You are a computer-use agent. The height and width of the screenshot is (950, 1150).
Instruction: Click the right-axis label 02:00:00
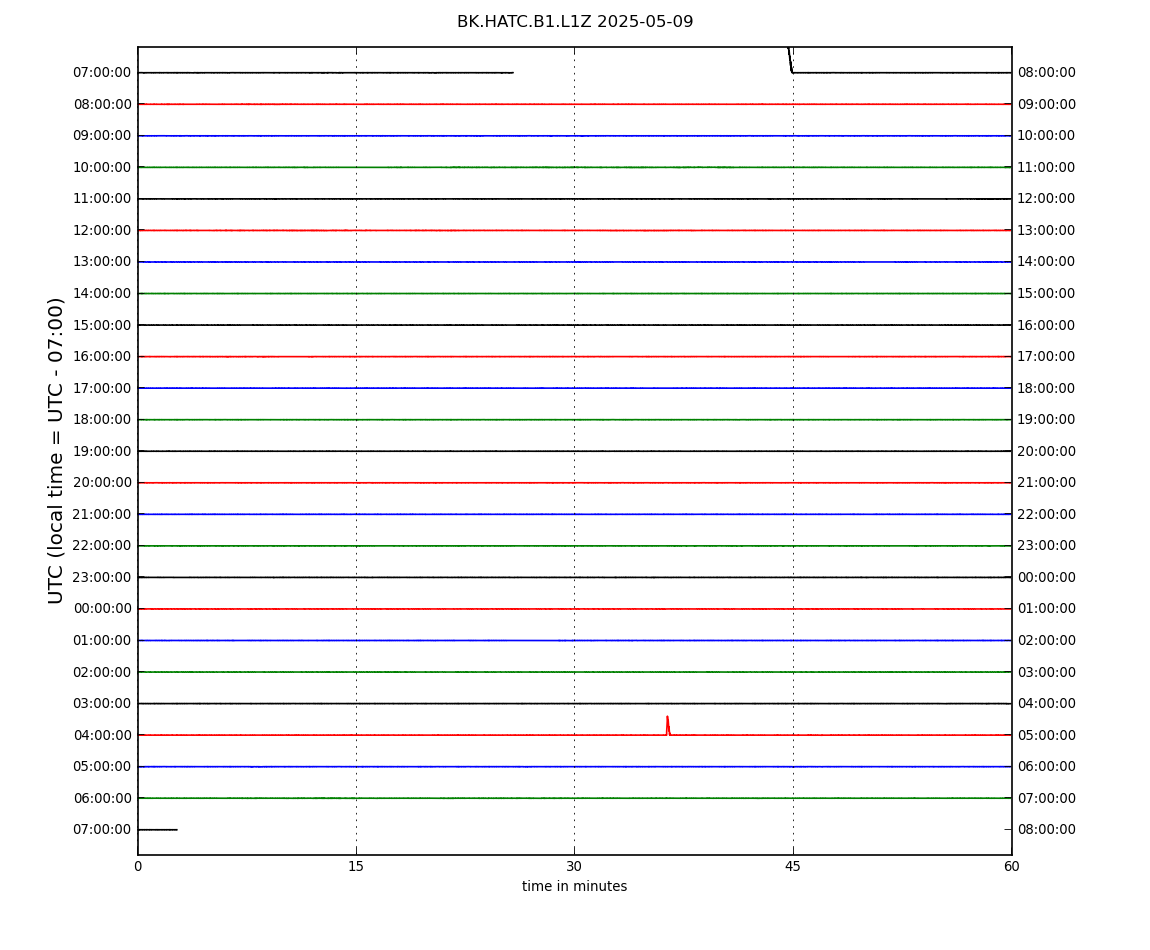1047,640
